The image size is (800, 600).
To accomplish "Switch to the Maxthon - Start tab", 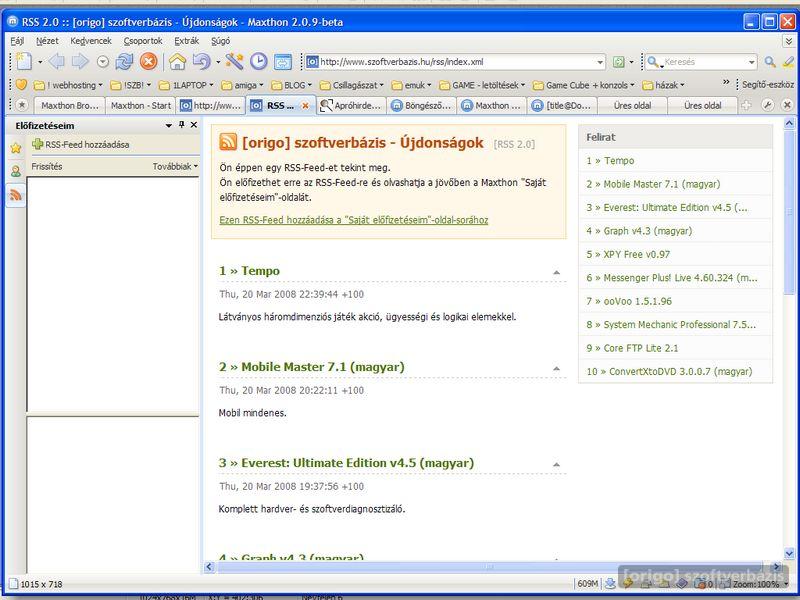I will point(141,106).
